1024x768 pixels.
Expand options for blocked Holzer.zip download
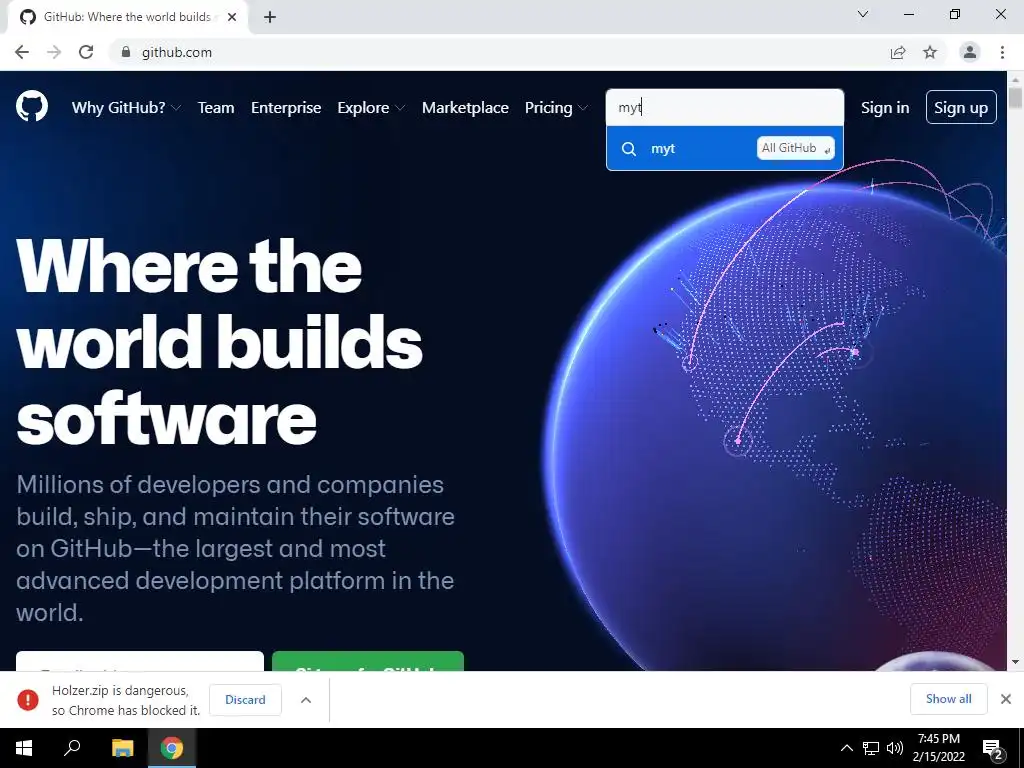(x=306, y=699)
